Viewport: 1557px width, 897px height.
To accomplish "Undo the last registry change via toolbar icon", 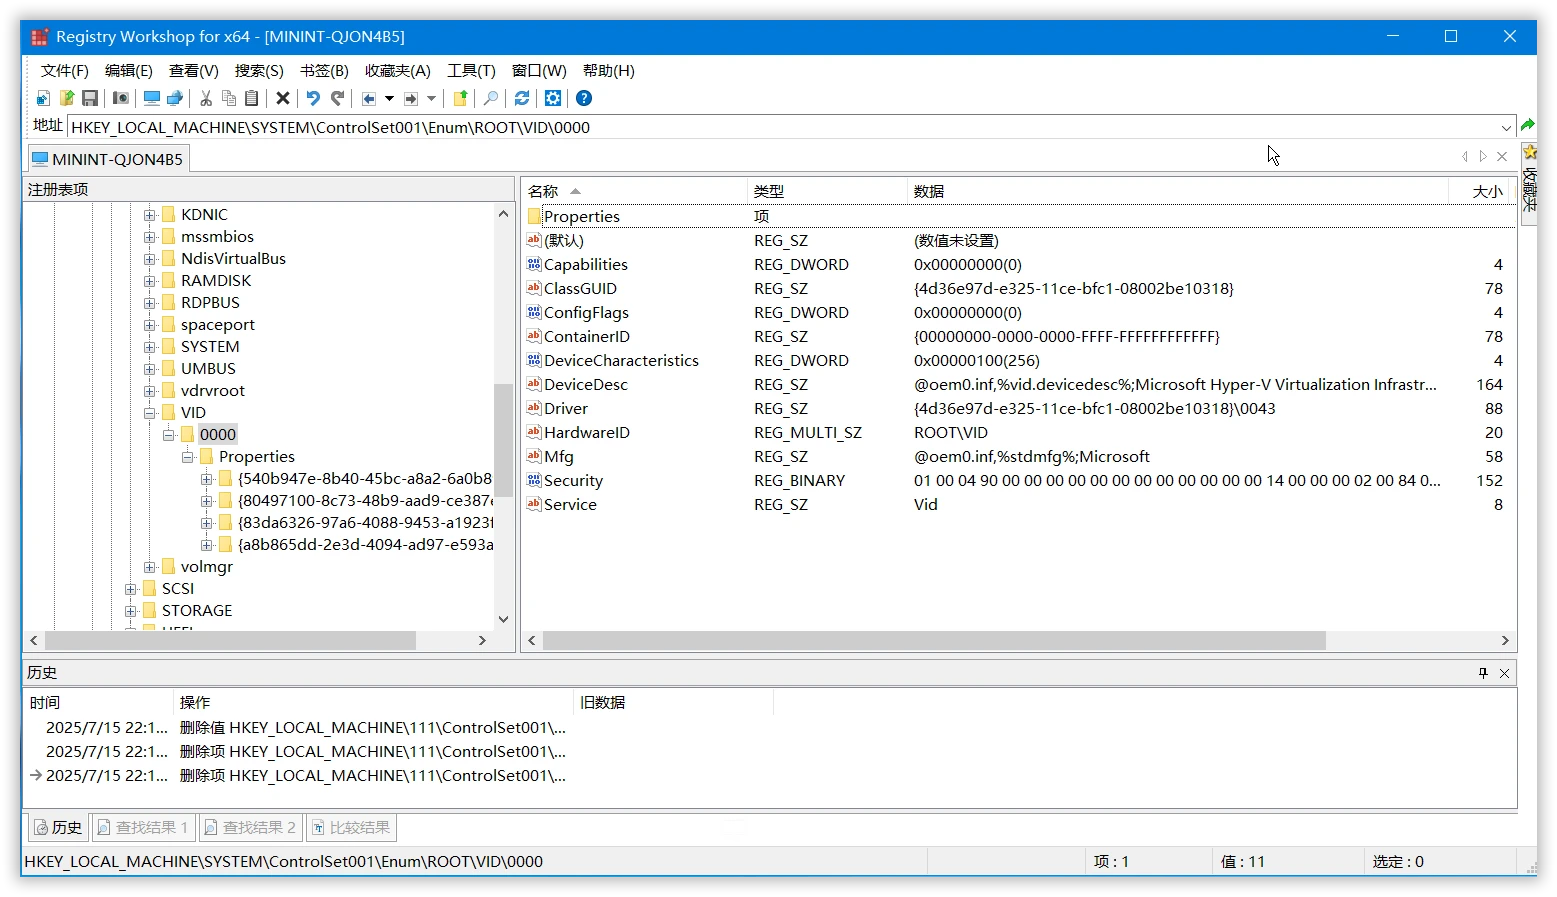I will tap(311, 97).
